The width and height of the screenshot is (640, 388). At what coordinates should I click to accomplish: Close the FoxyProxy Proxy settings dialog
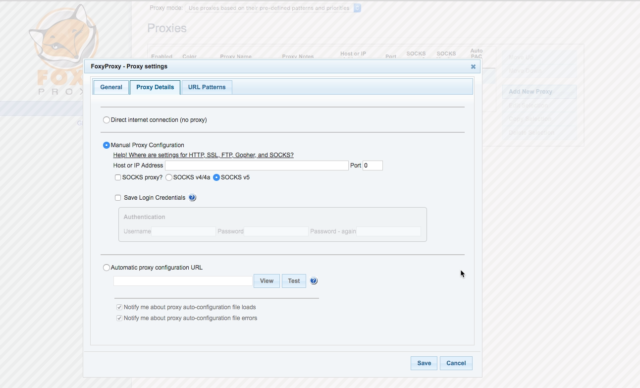[473, 67]
